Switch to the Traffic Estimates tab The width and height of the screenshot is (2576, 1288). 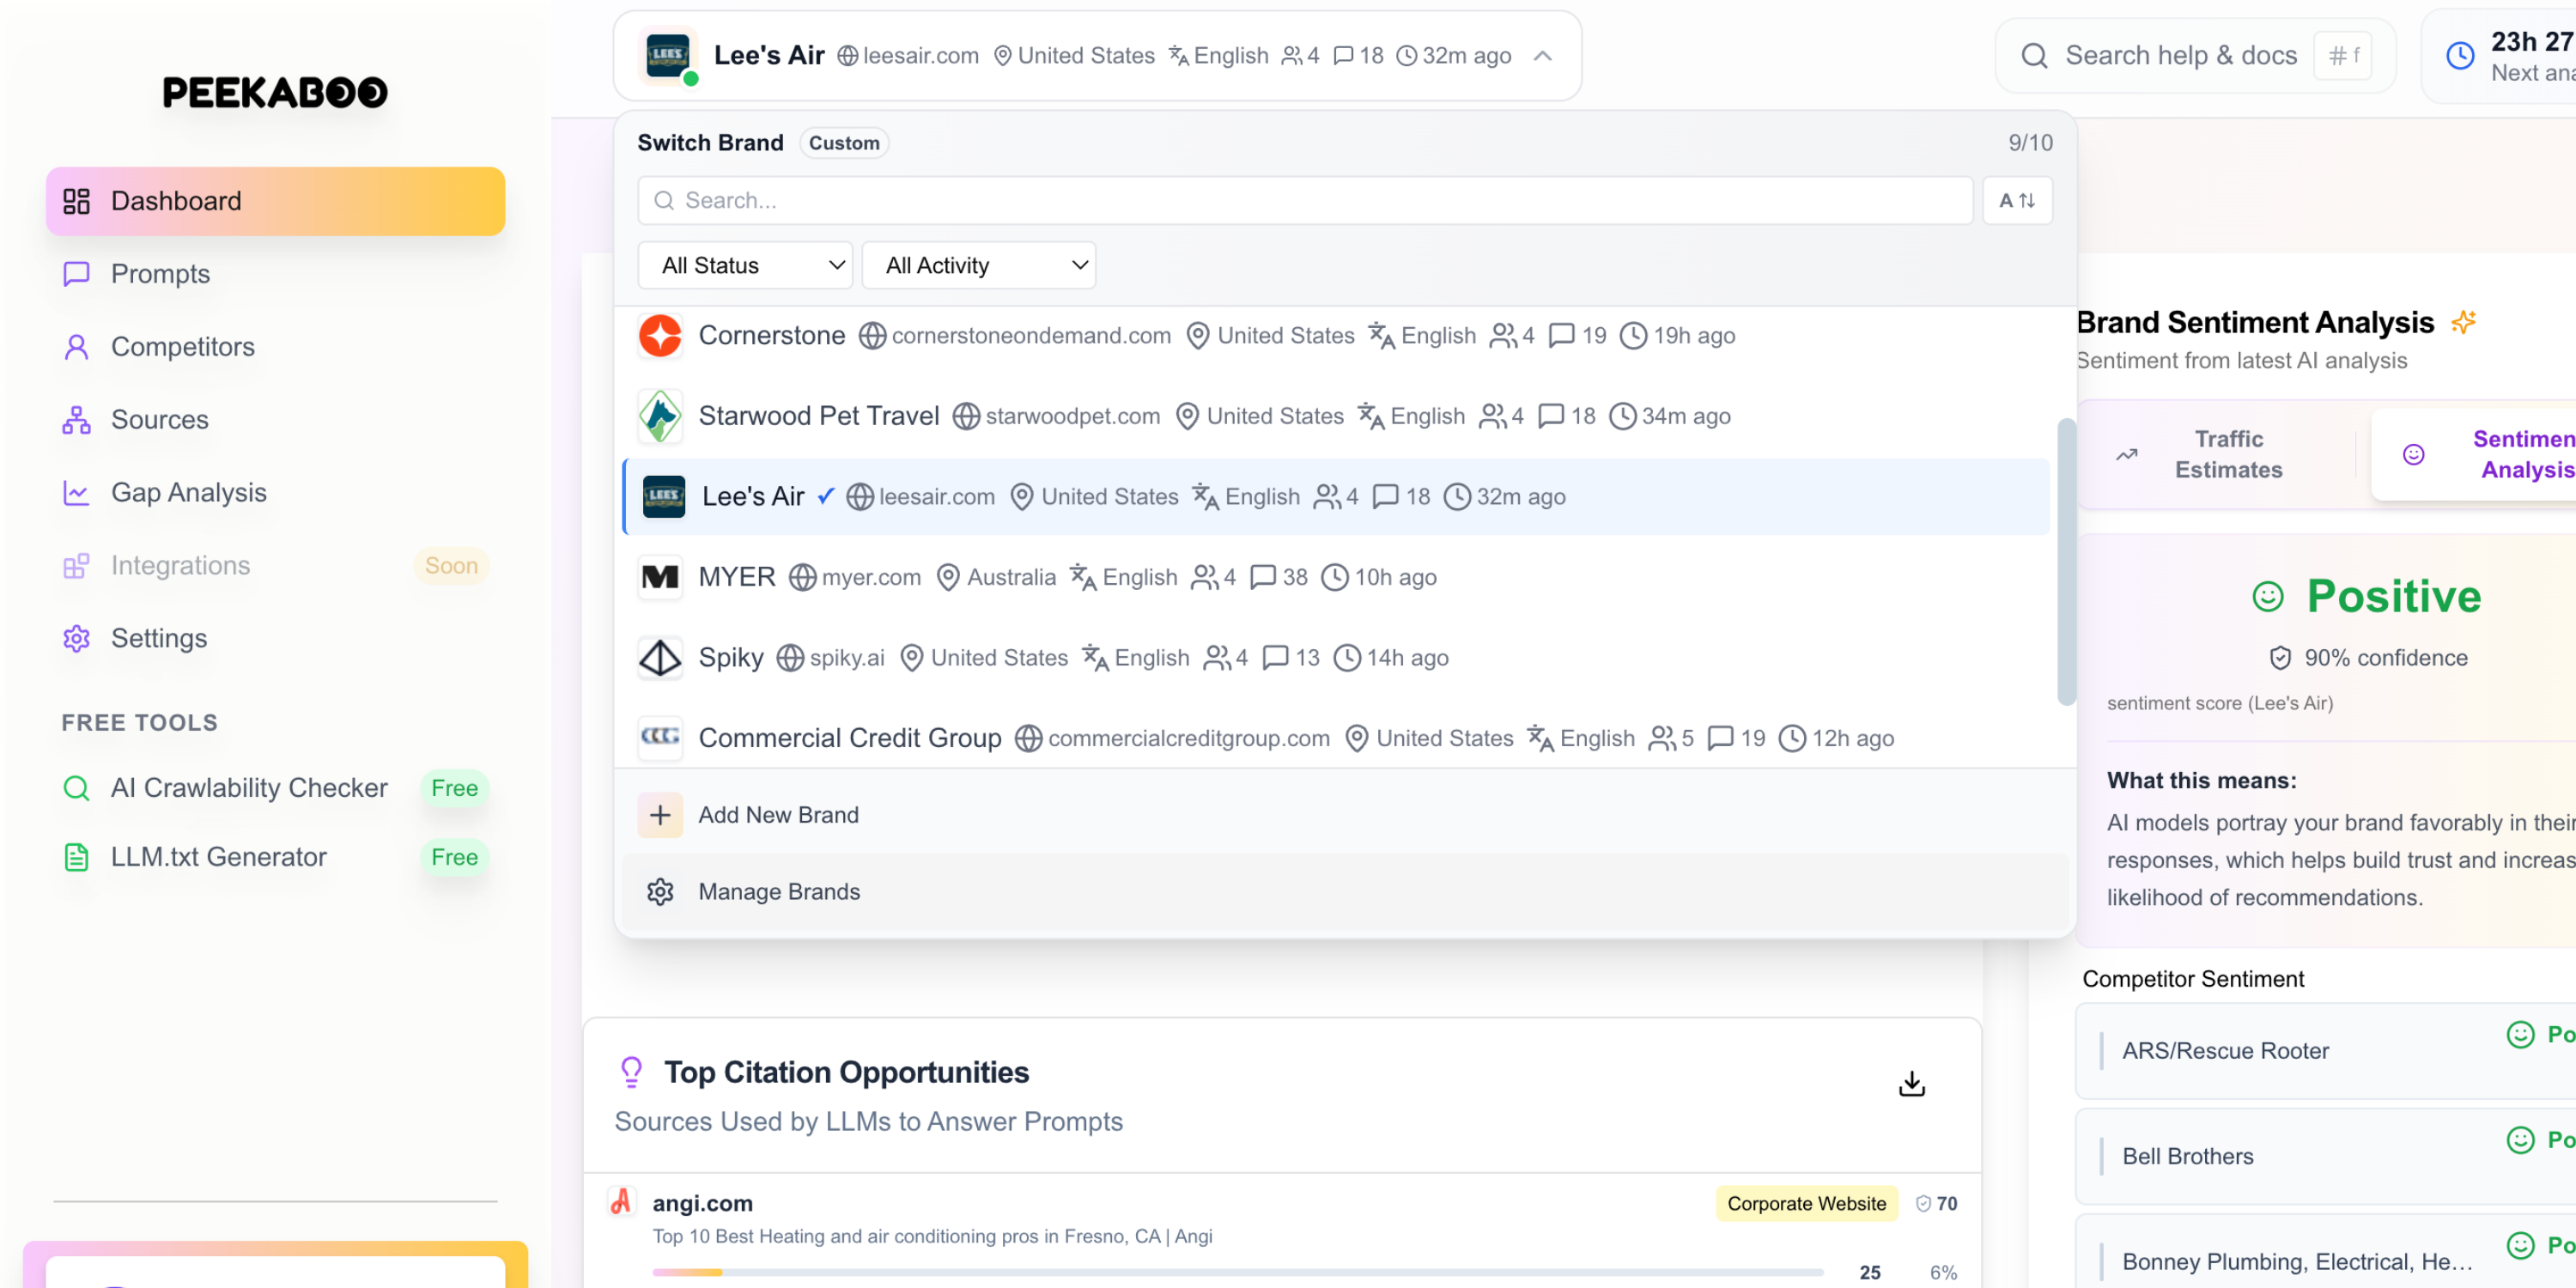(x=2217, y=455)
